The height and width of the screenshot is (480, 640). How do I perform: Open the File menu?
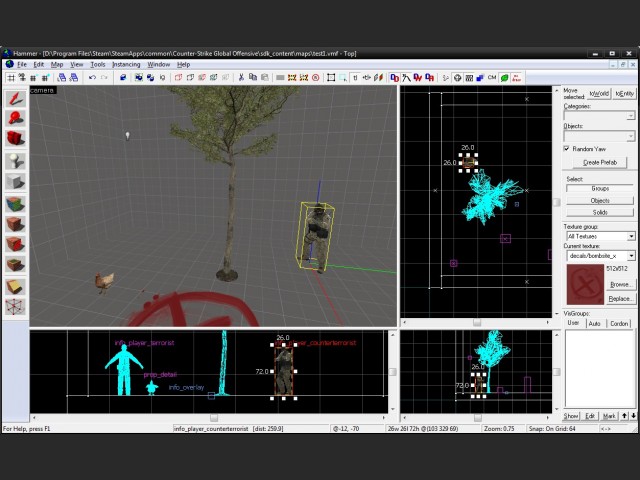tap(22, 64)
